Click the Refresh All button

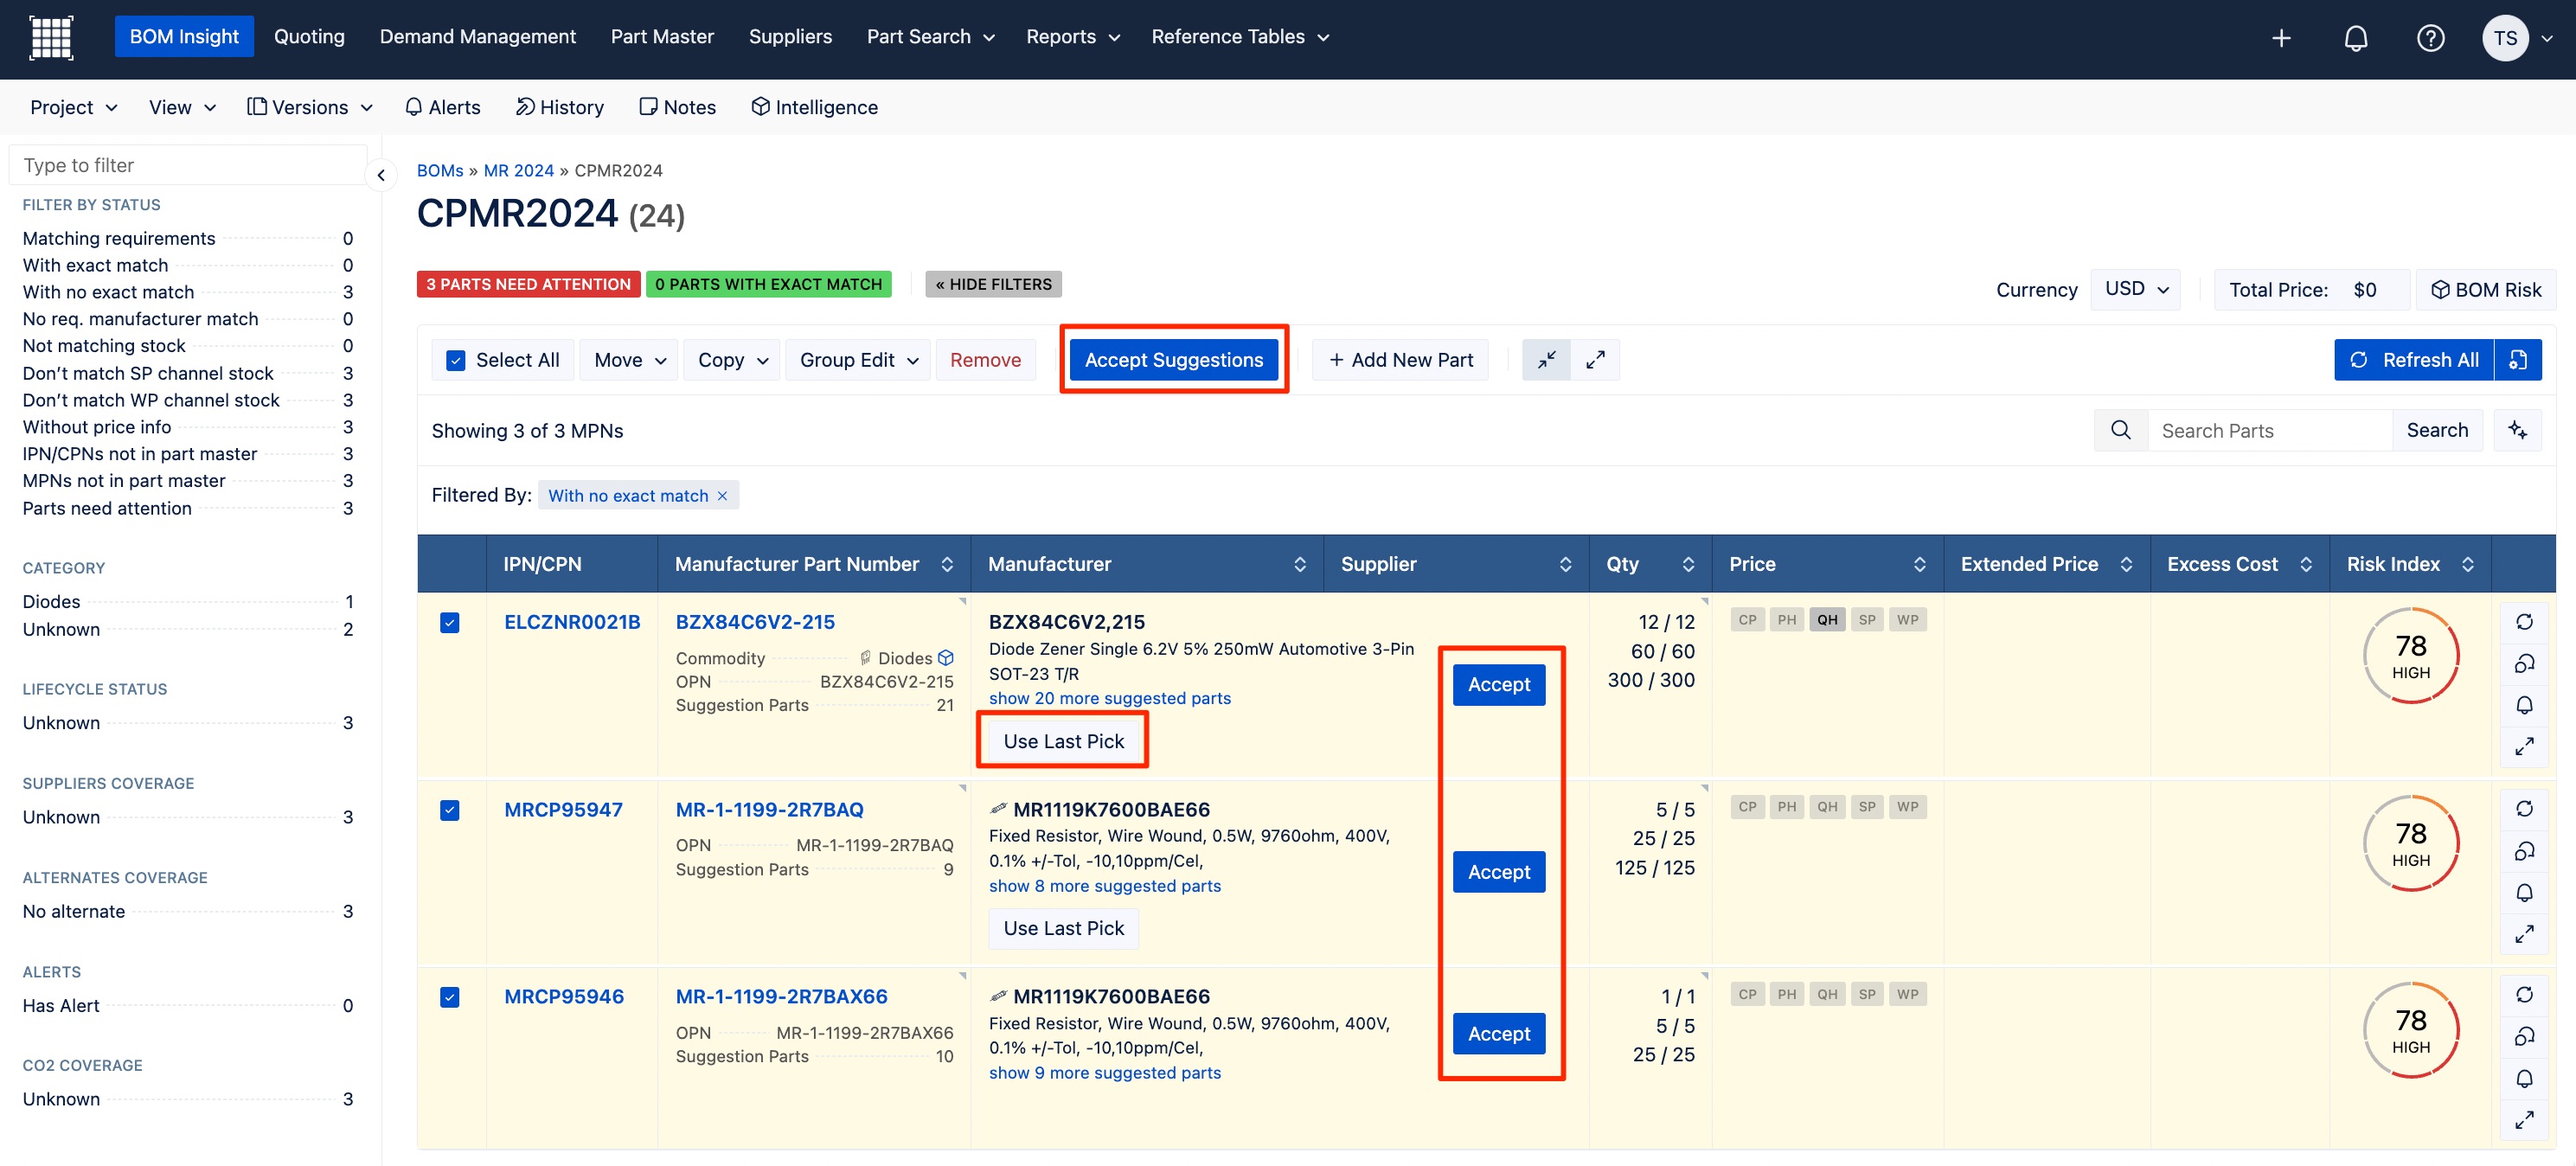tap(2414, 361)
